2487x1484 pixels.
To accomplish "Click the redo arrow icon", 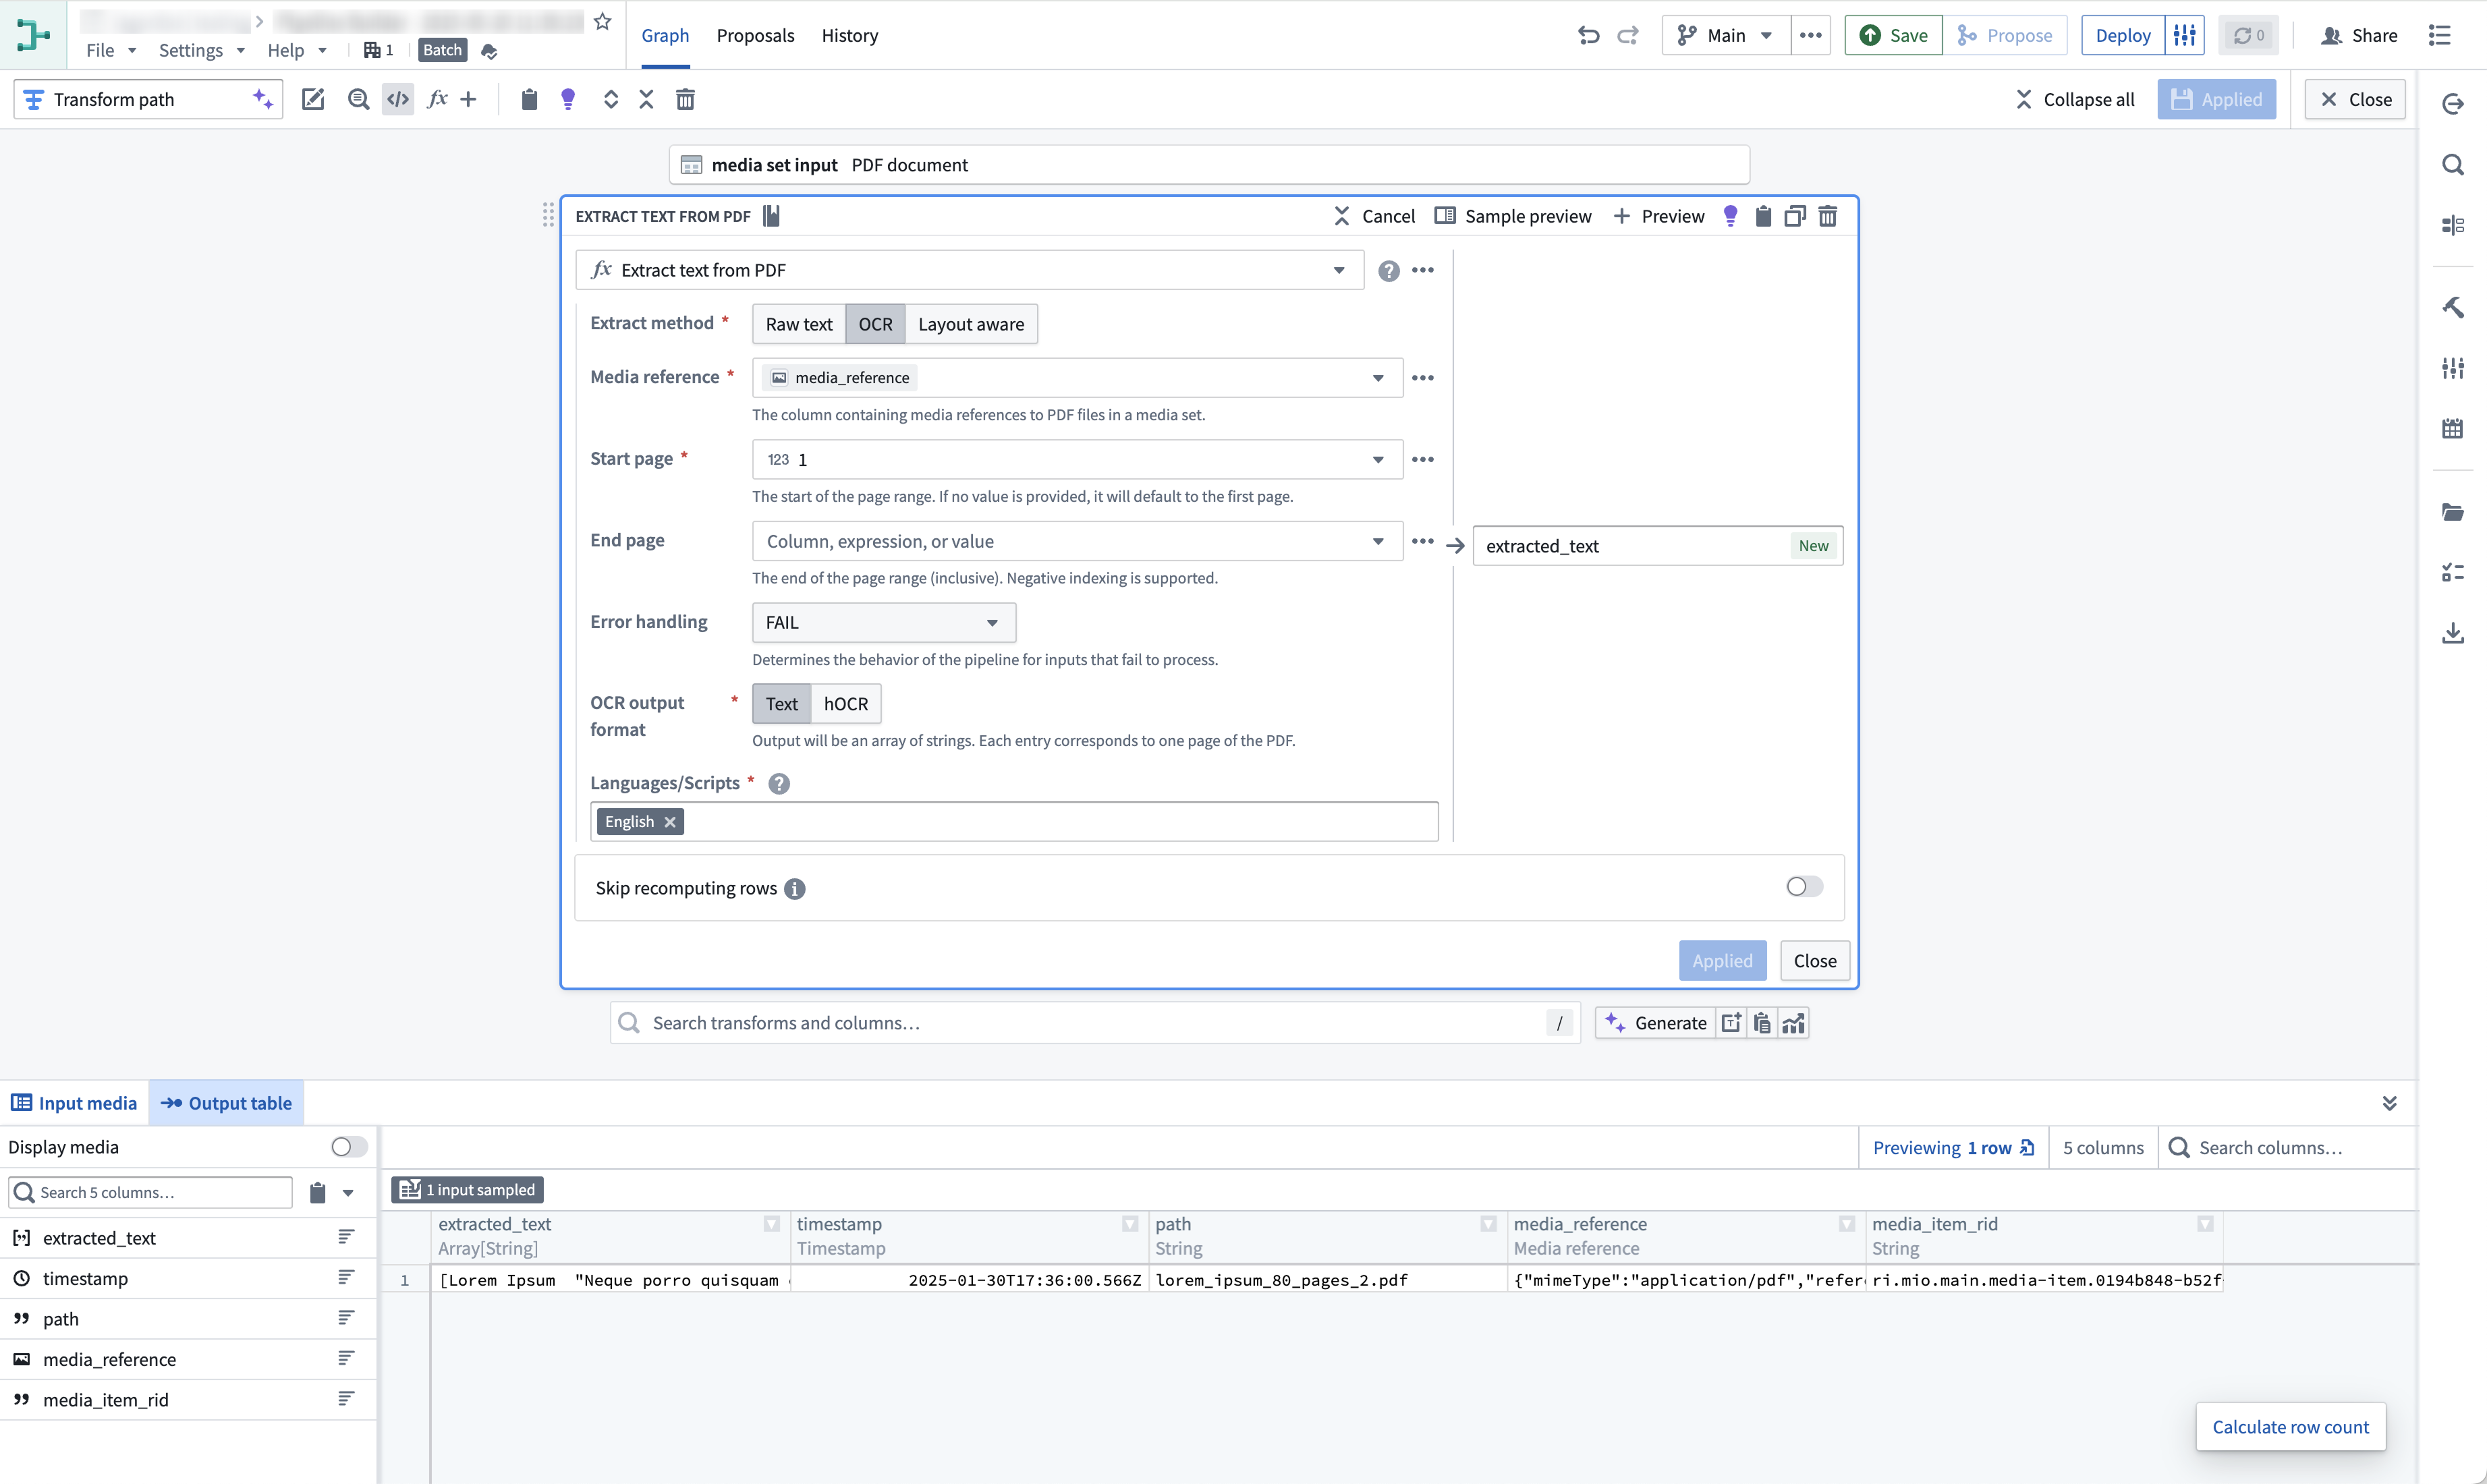I will [x=1628, y=35].
